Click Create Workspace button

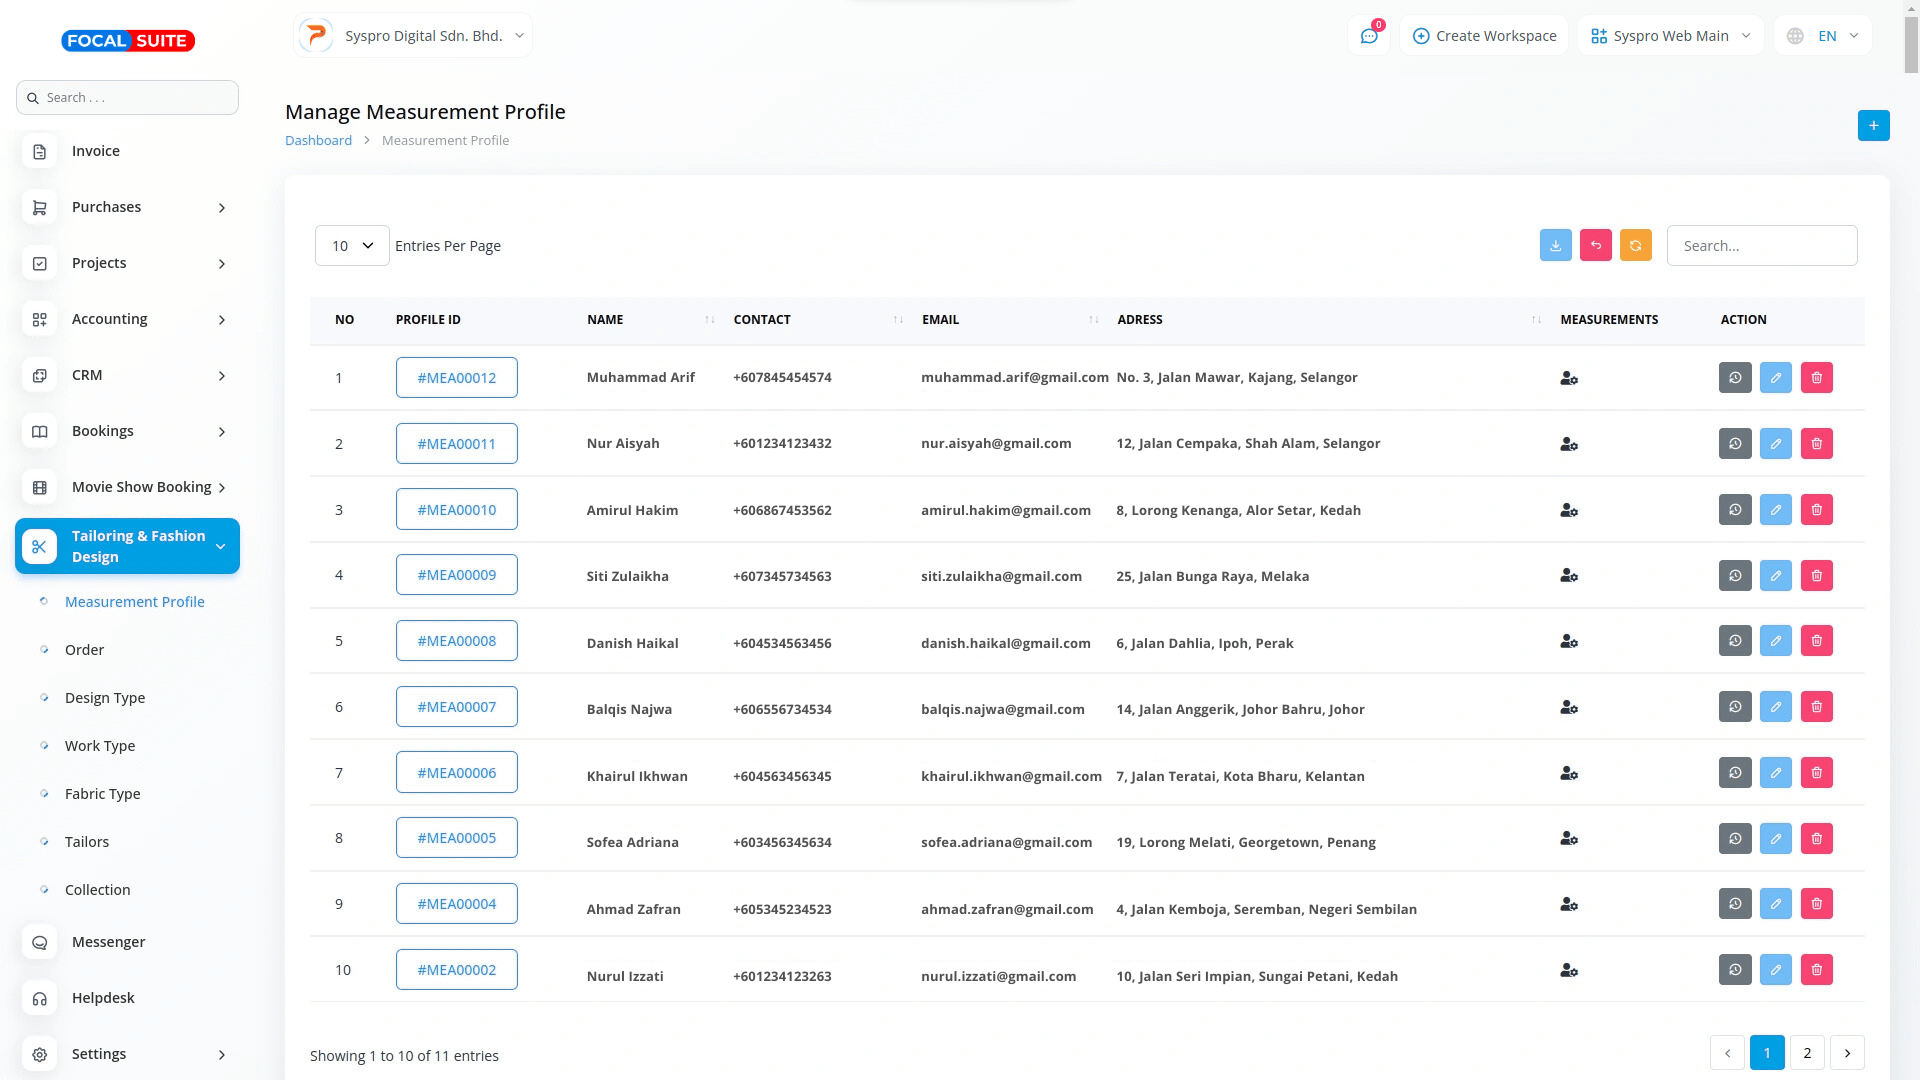(1484, 36)
